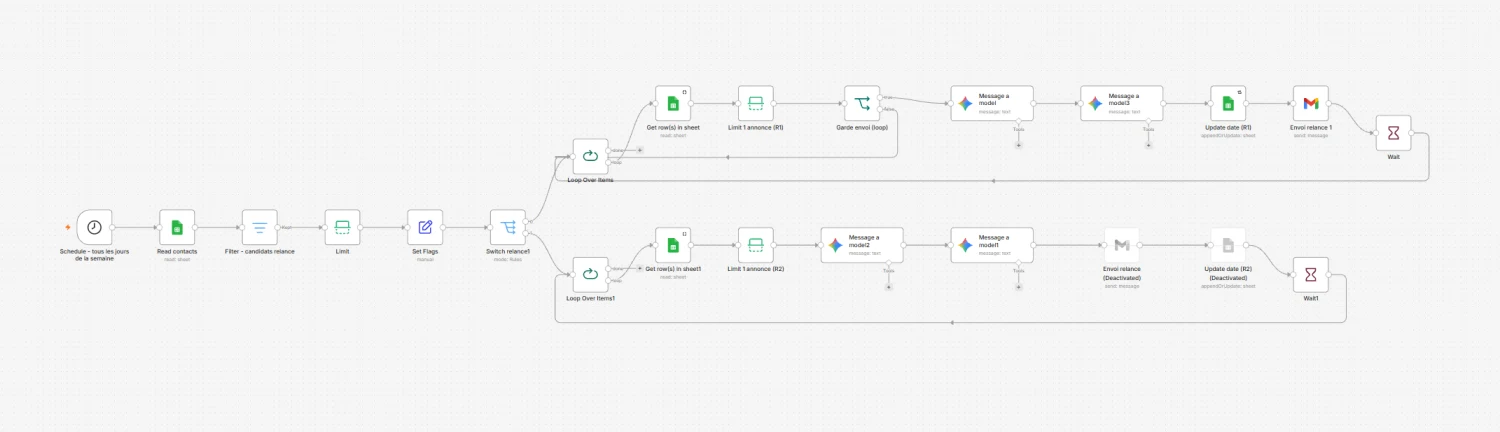This screenshot has width=1500, height=432.
Task: Click the Garde envoi false output connector
Action: pyautogui.click(x=881, y=109)
